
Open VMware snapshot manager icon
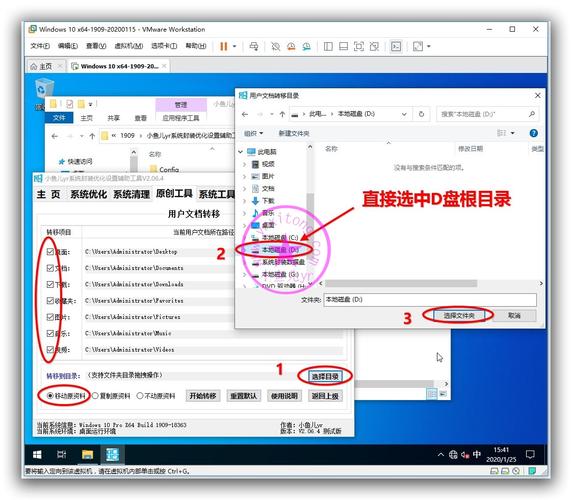[x=306, y=46]
